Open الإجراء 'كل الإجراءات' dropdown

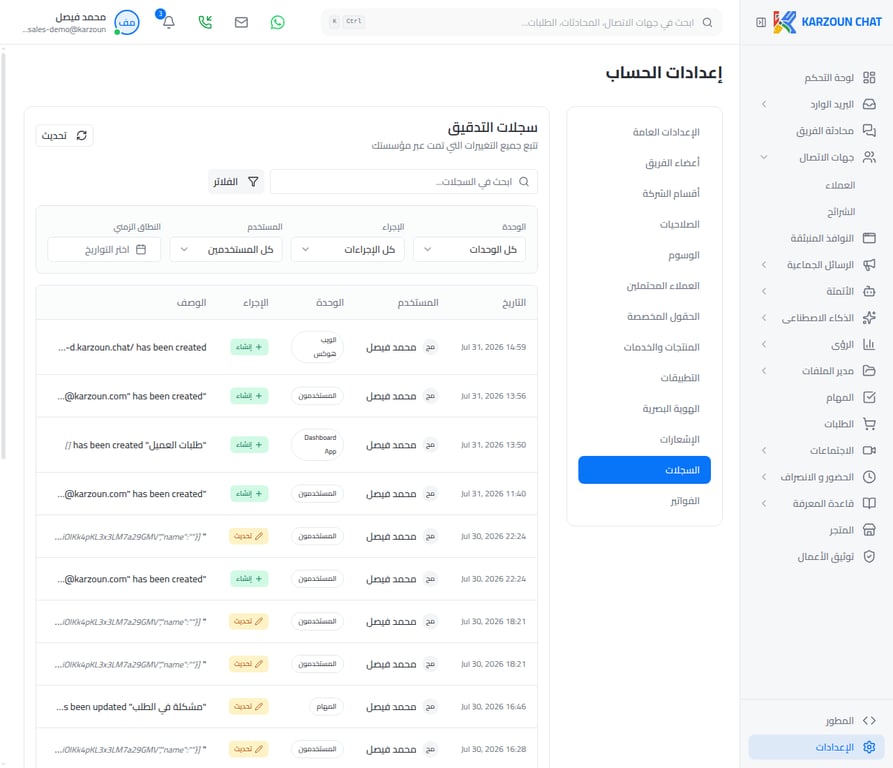(x=347, y=249)
